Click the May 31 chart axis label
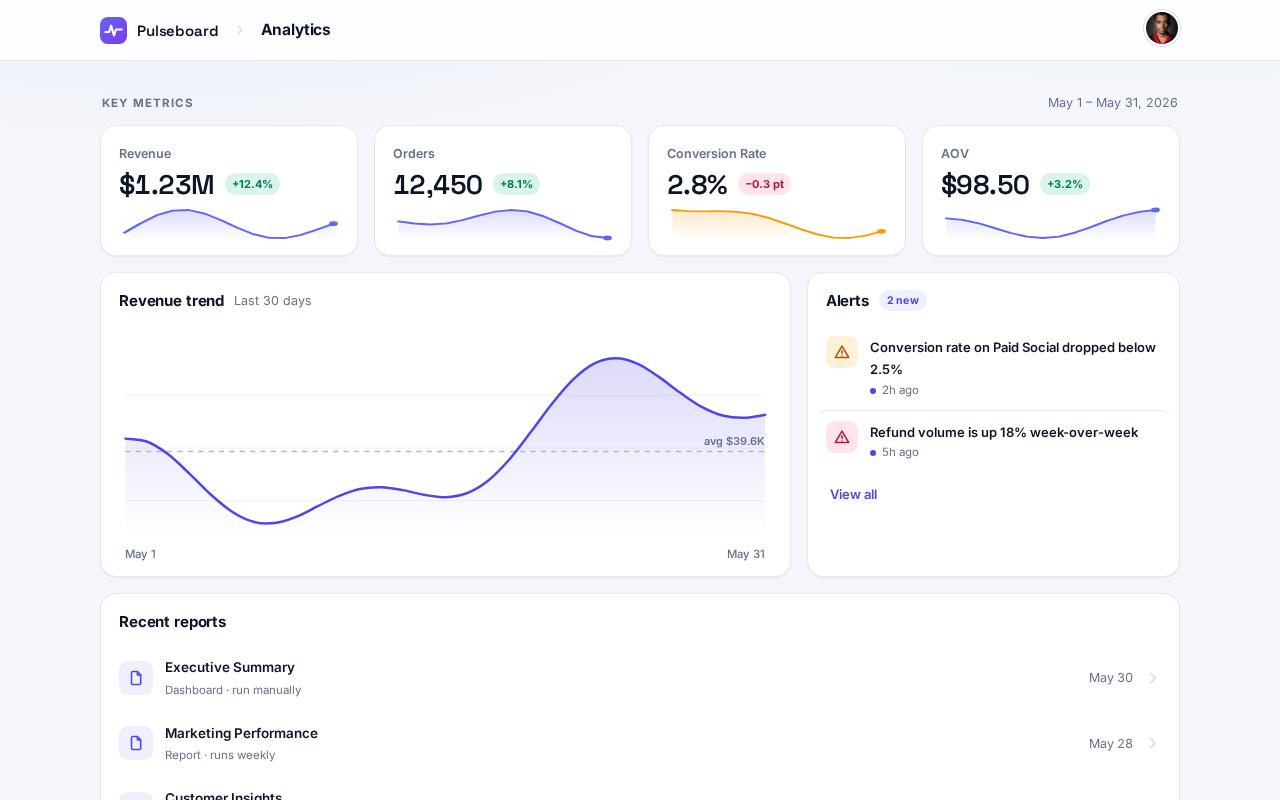This screenshot has height=800, width=1280. pyautogui.click(x=746, y=554)
